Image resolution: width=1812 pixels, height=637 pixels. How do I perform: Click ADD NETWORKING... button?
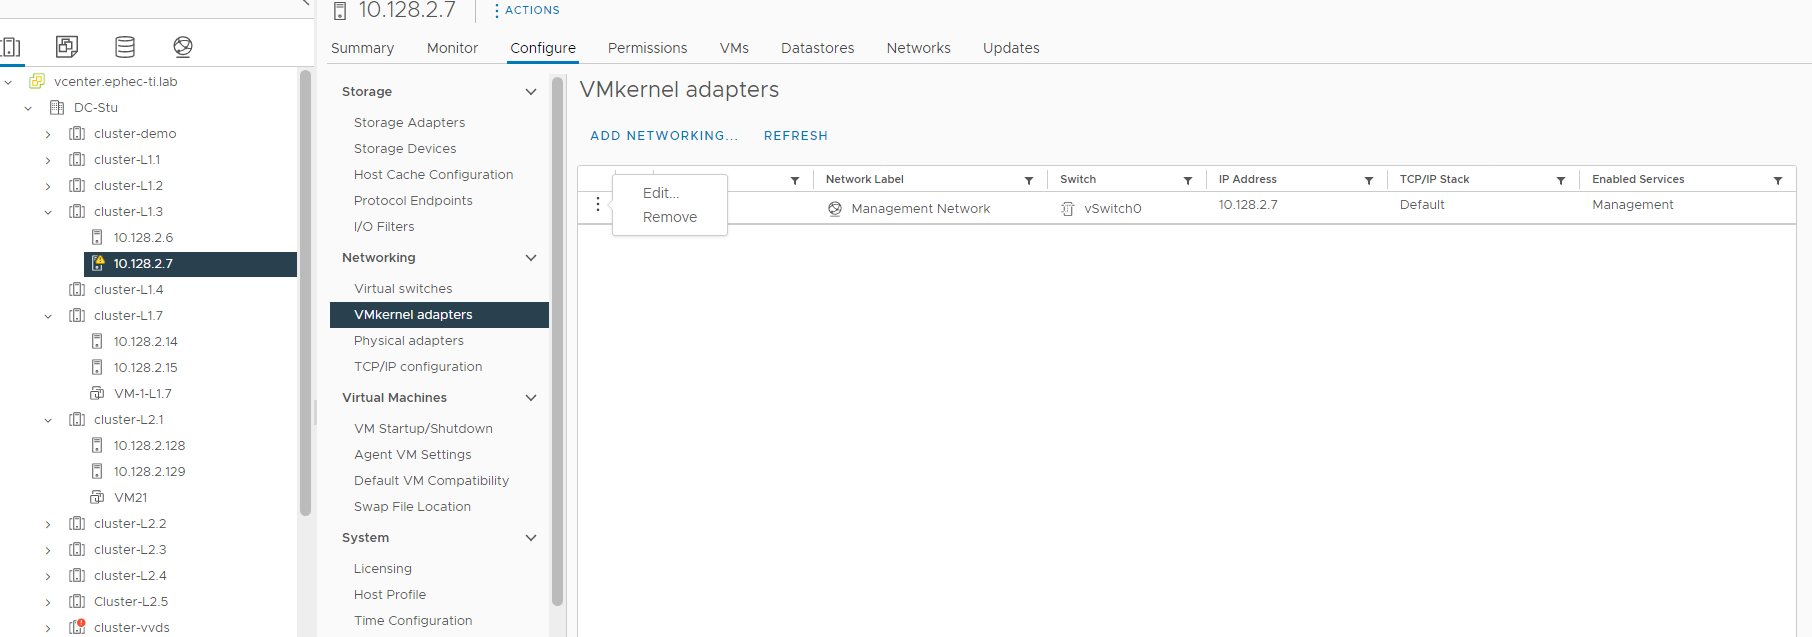point(664,135)
